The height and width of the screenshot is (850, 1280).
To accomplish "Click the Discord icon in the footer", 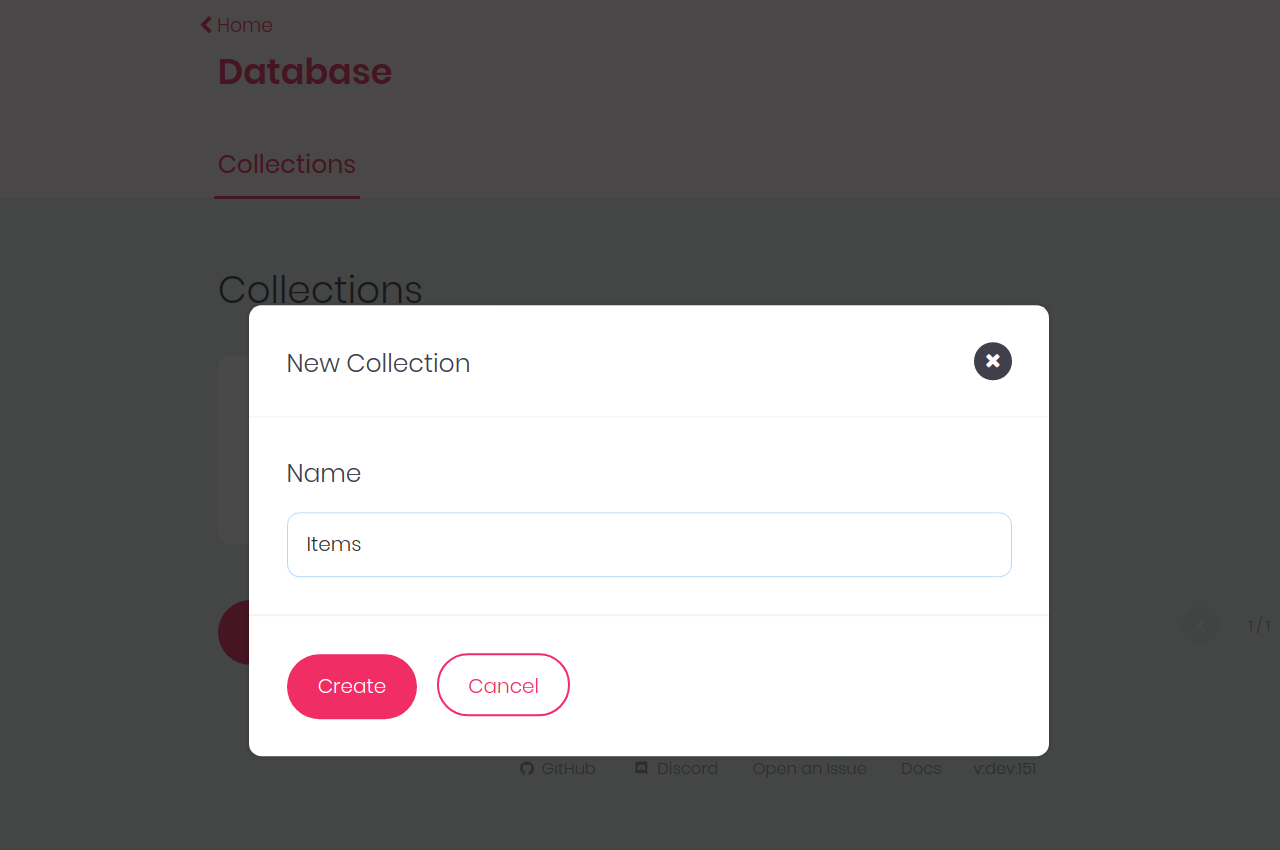I will coord(641,768).
